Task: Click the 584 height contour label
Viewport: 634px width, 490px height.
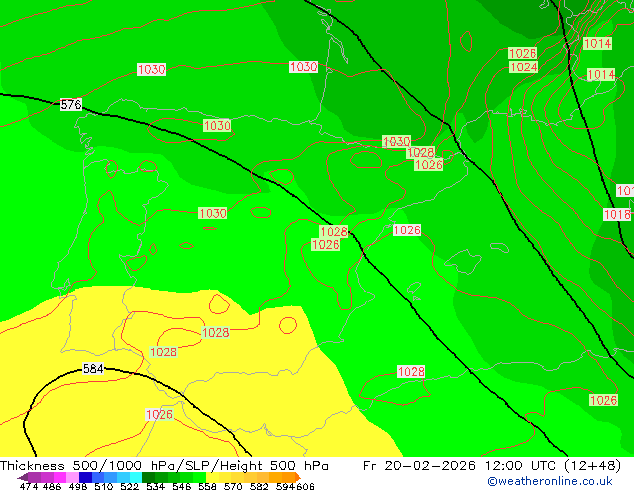Action: coord(93,369)
